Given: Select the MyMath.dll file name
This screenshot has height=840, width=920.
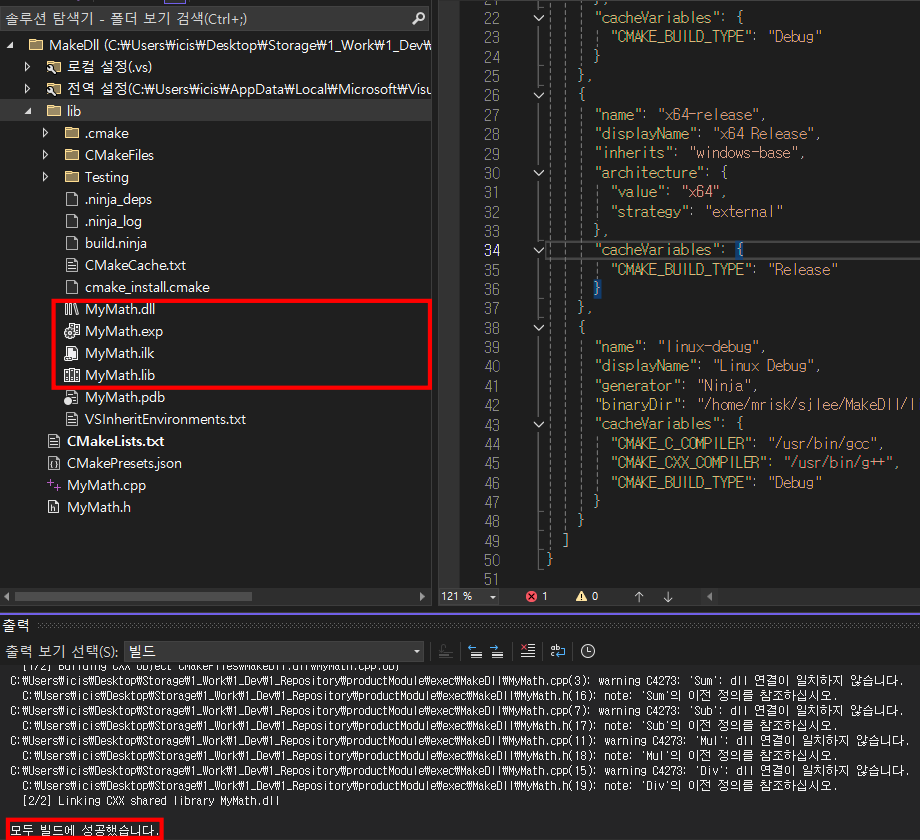Looking at the screenshot, I should click(x=120, y=309).
